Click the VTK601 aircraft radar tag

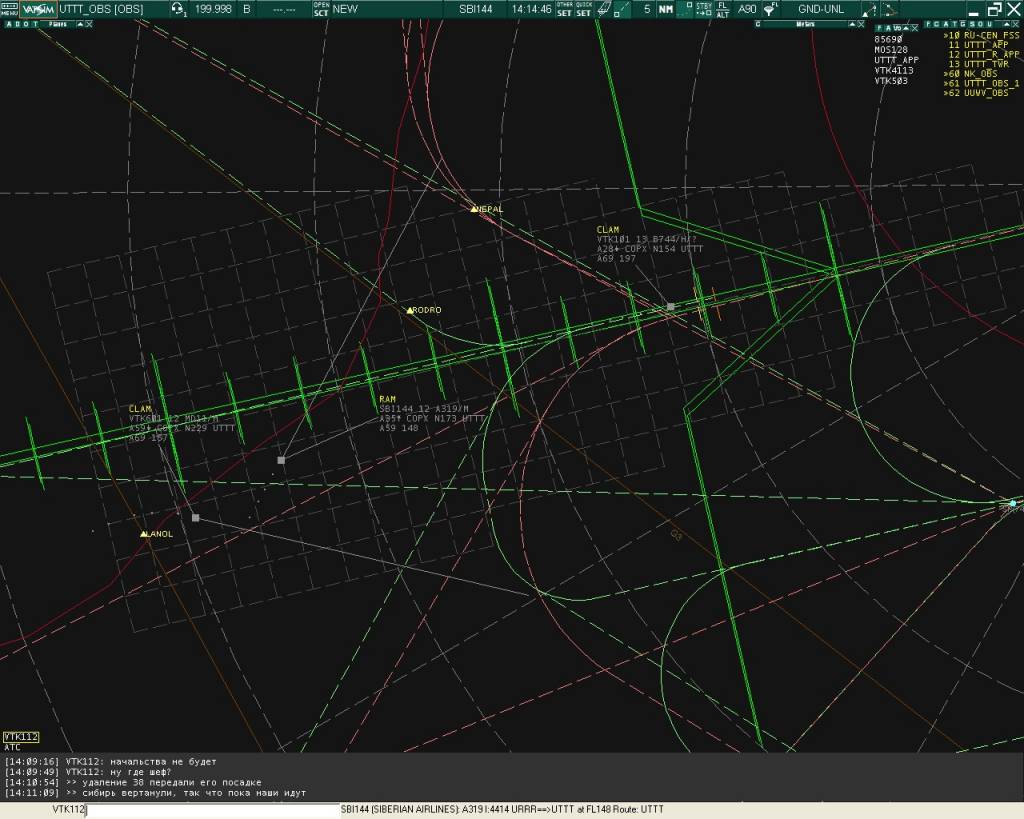[x=182, y=423]
